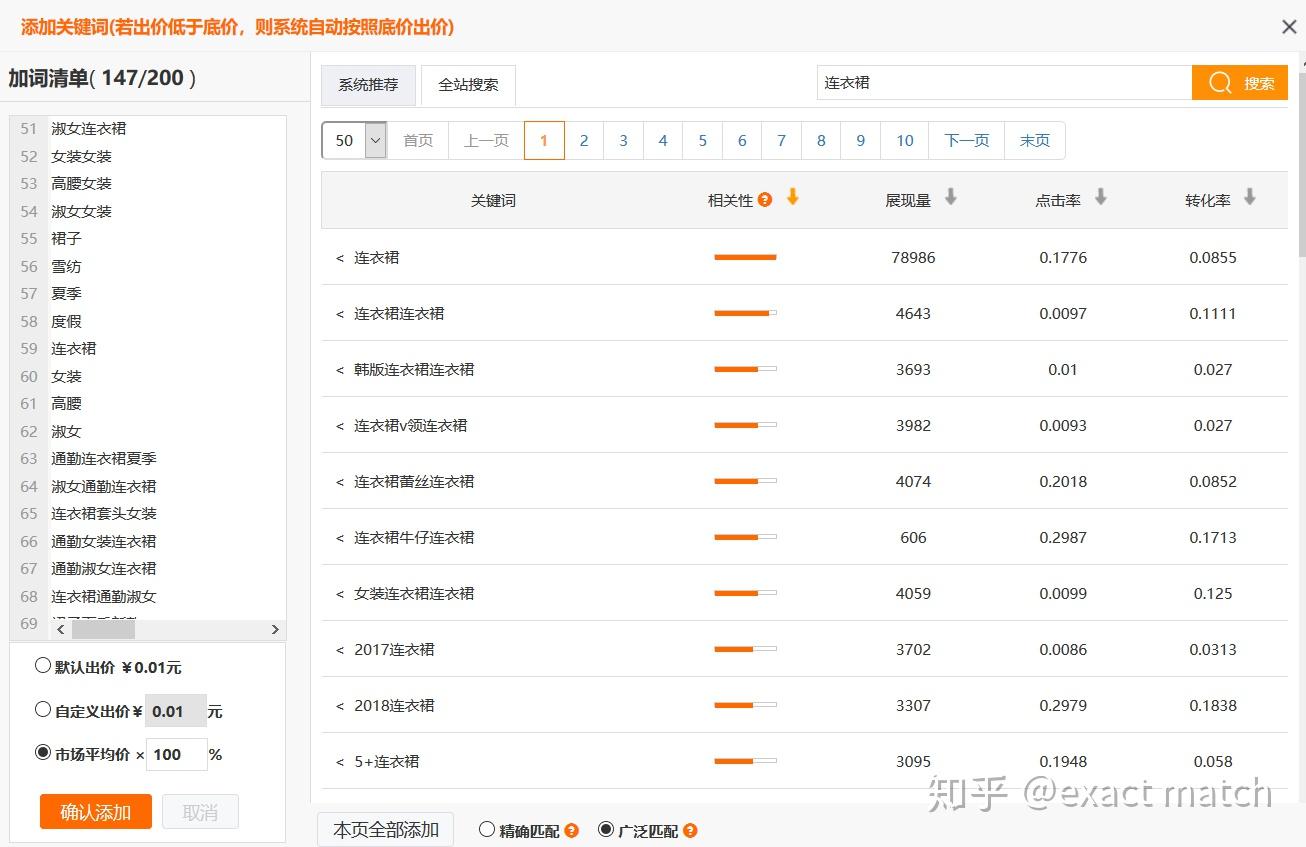Select 雪纺 in added list

pos(66,267)
